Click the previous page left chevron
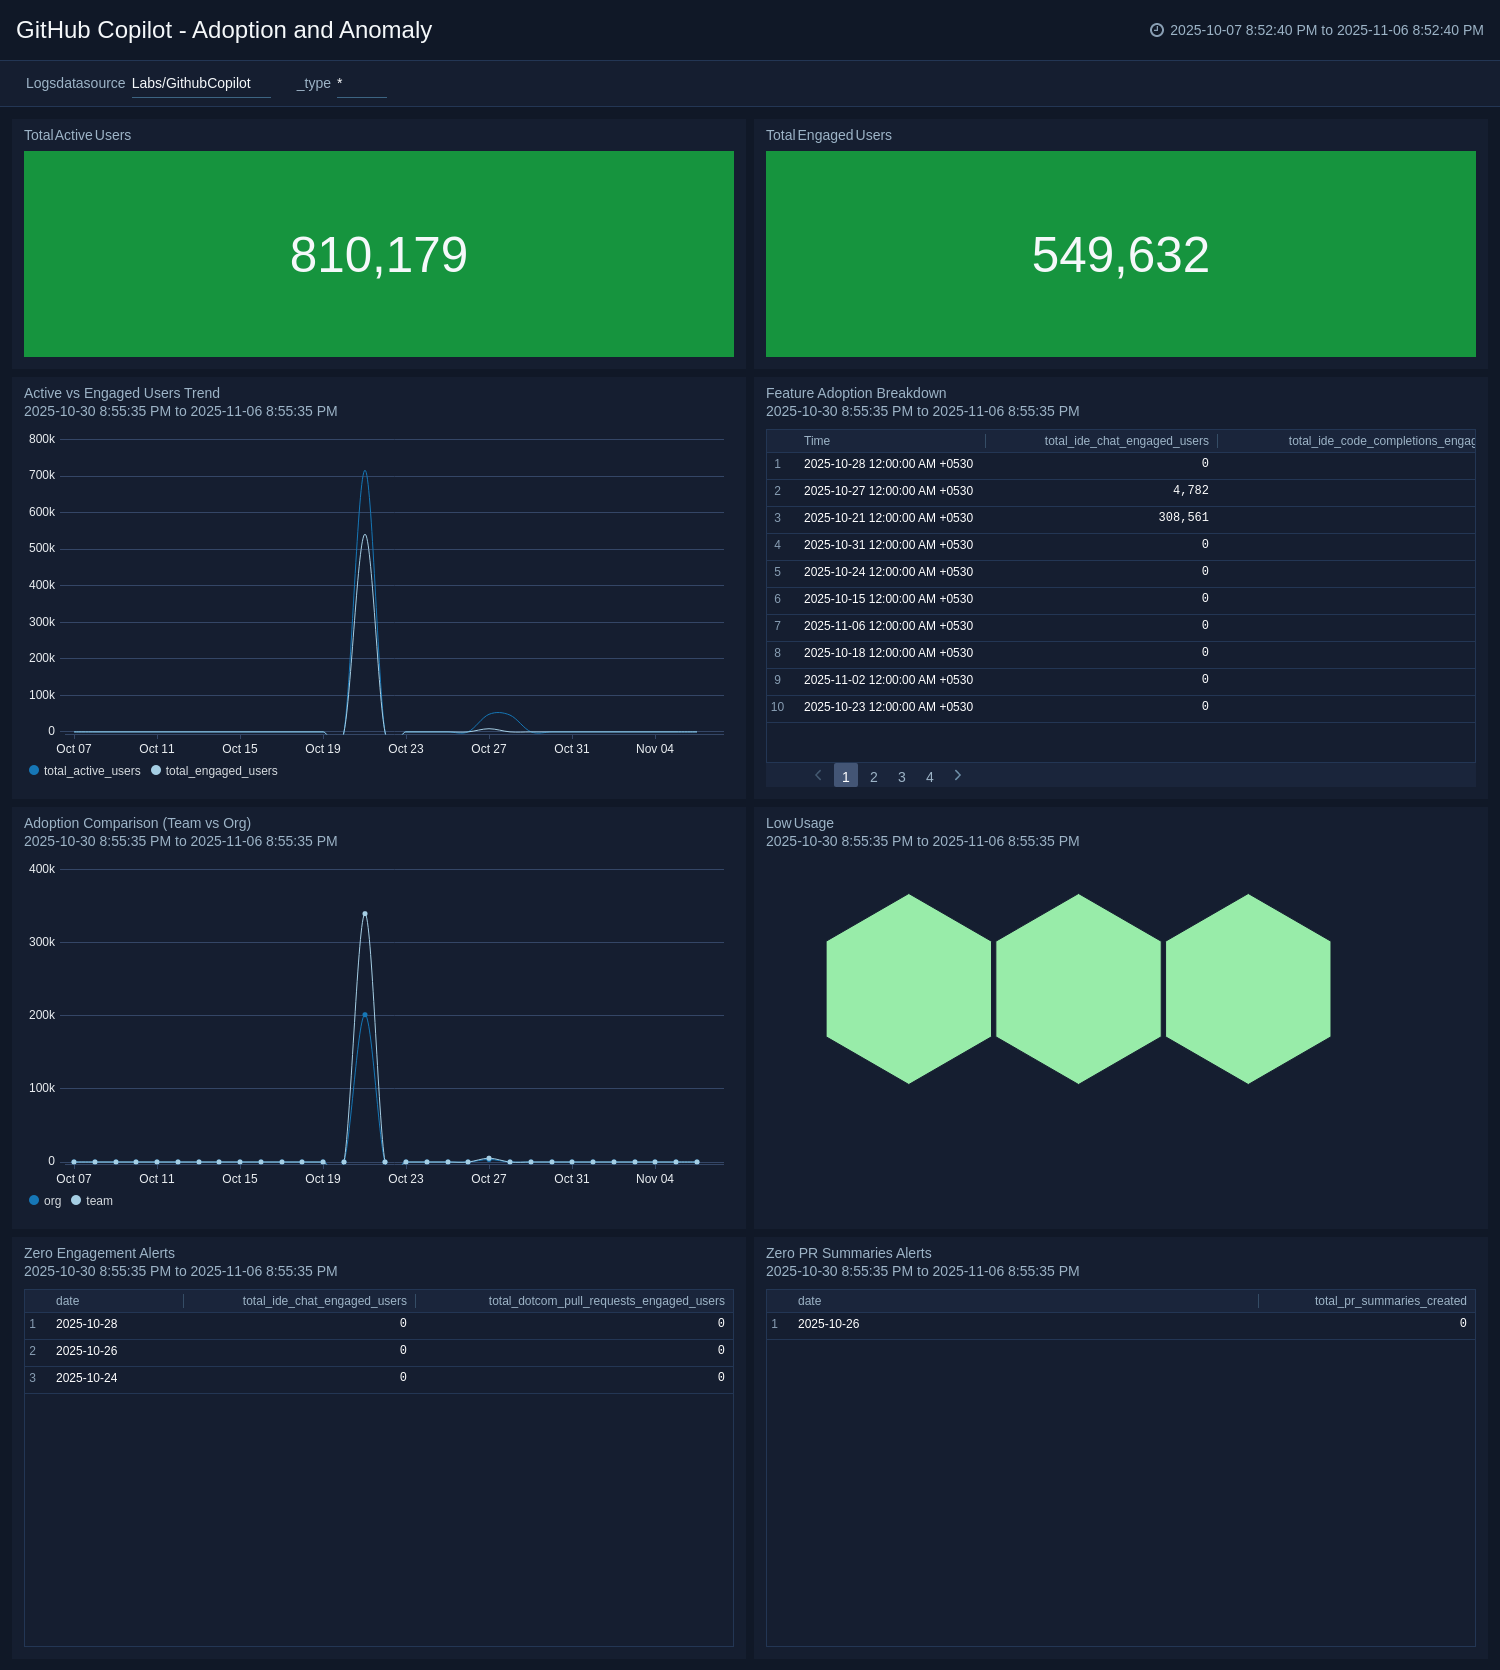 click(x=818, y=776)
